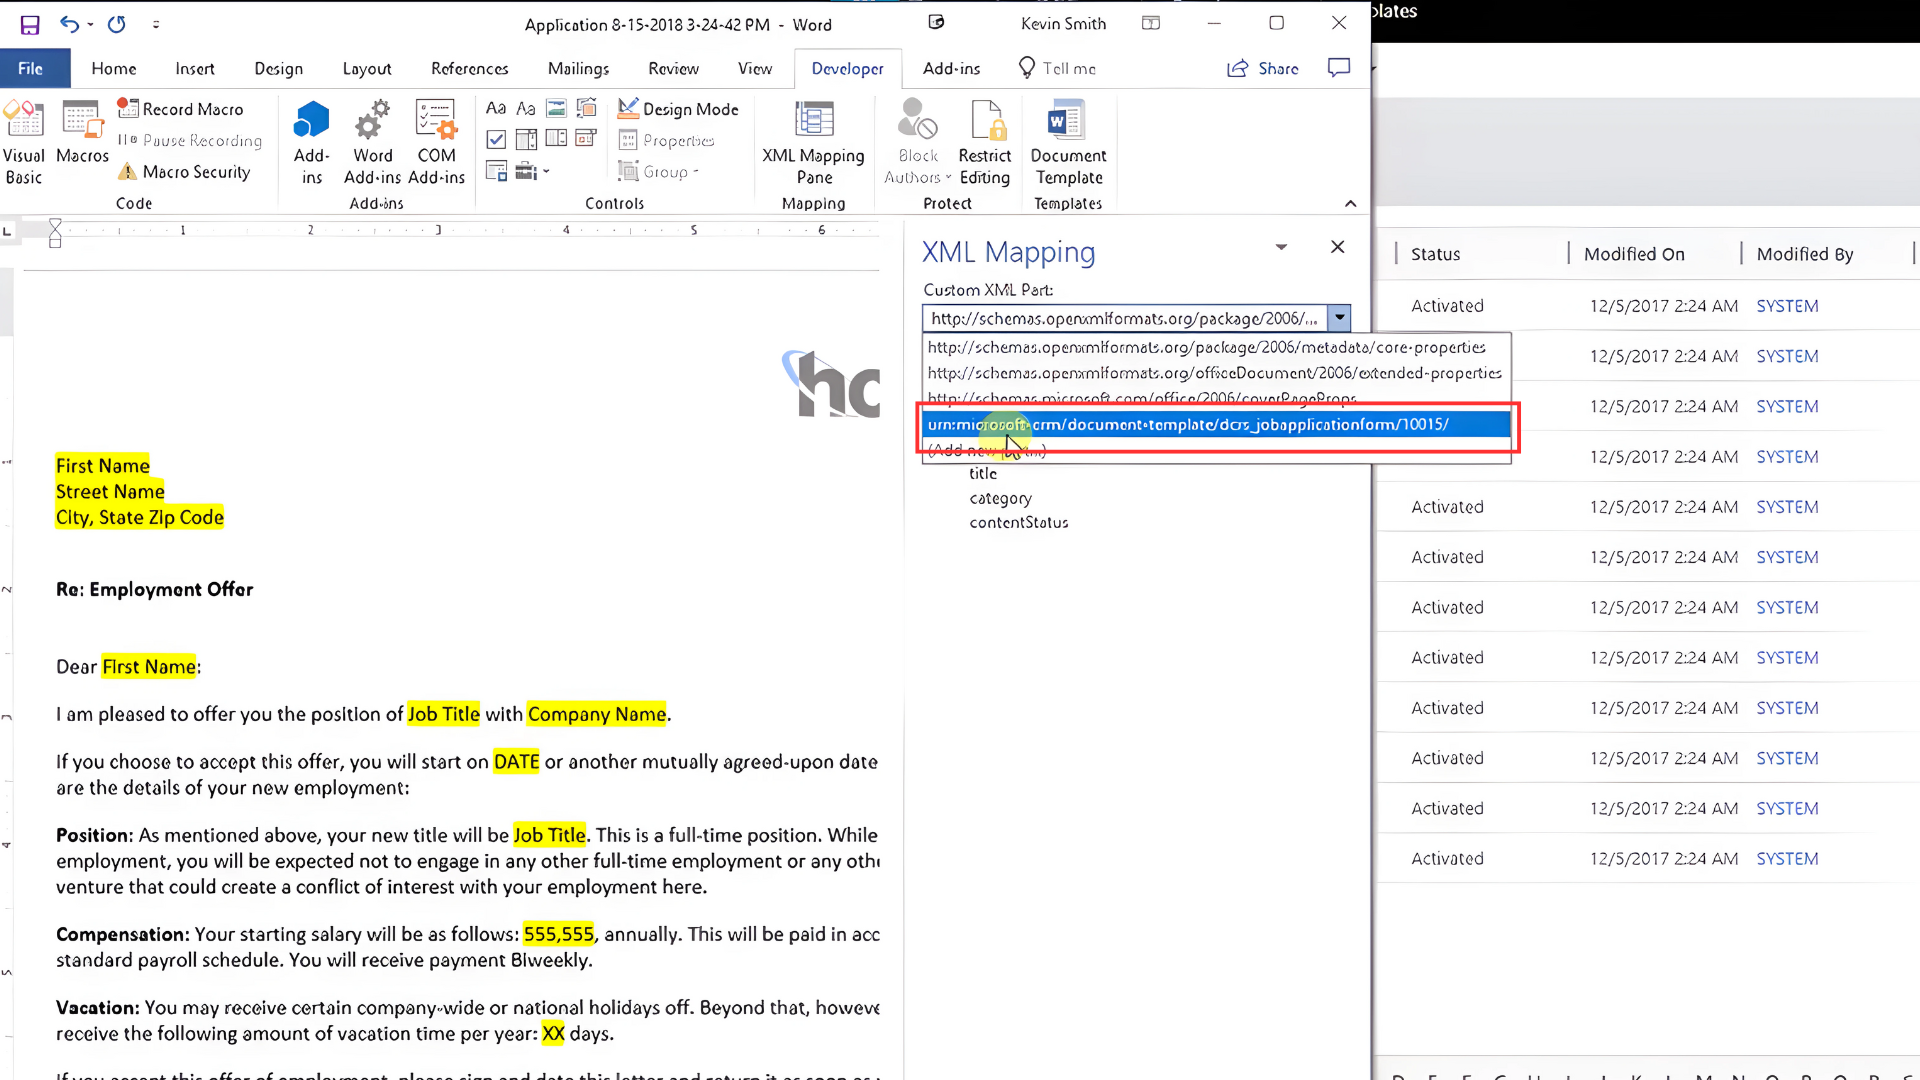Image resolution: width=1920 pixels, height=1080 pixels.
Task: Insert Repeating Section content control
Action: (496, 171)
